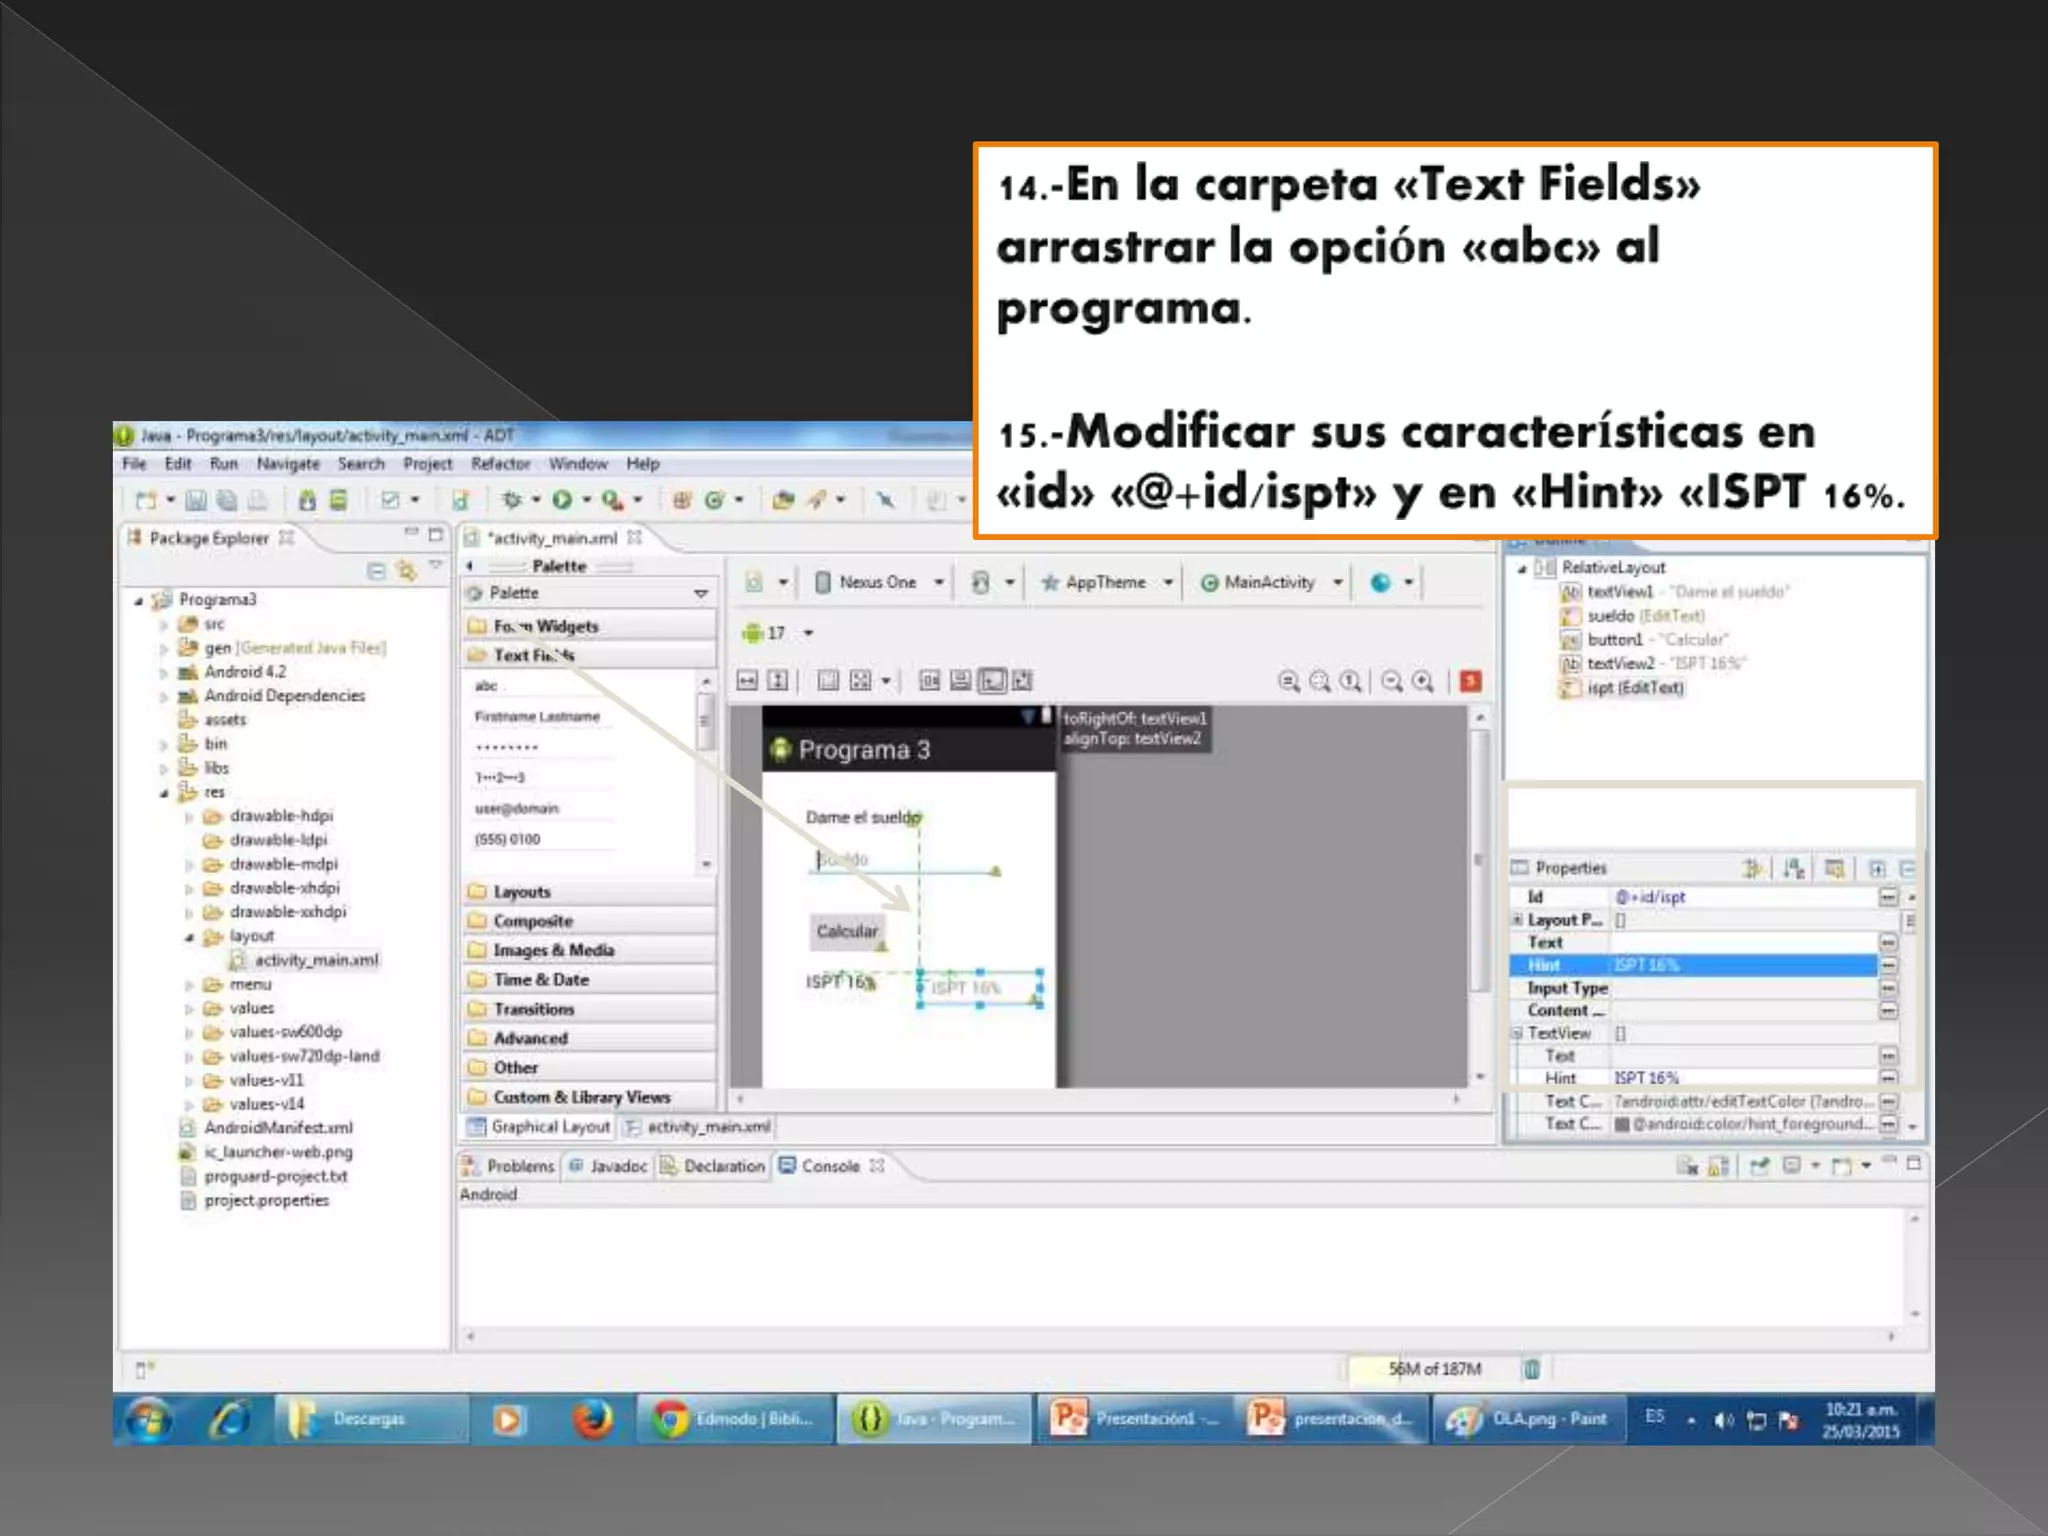The height and width of the screenshot is (1536, 2048).
Task: Open the locale globe dropdown
Action: click(x=1392, y=582)
